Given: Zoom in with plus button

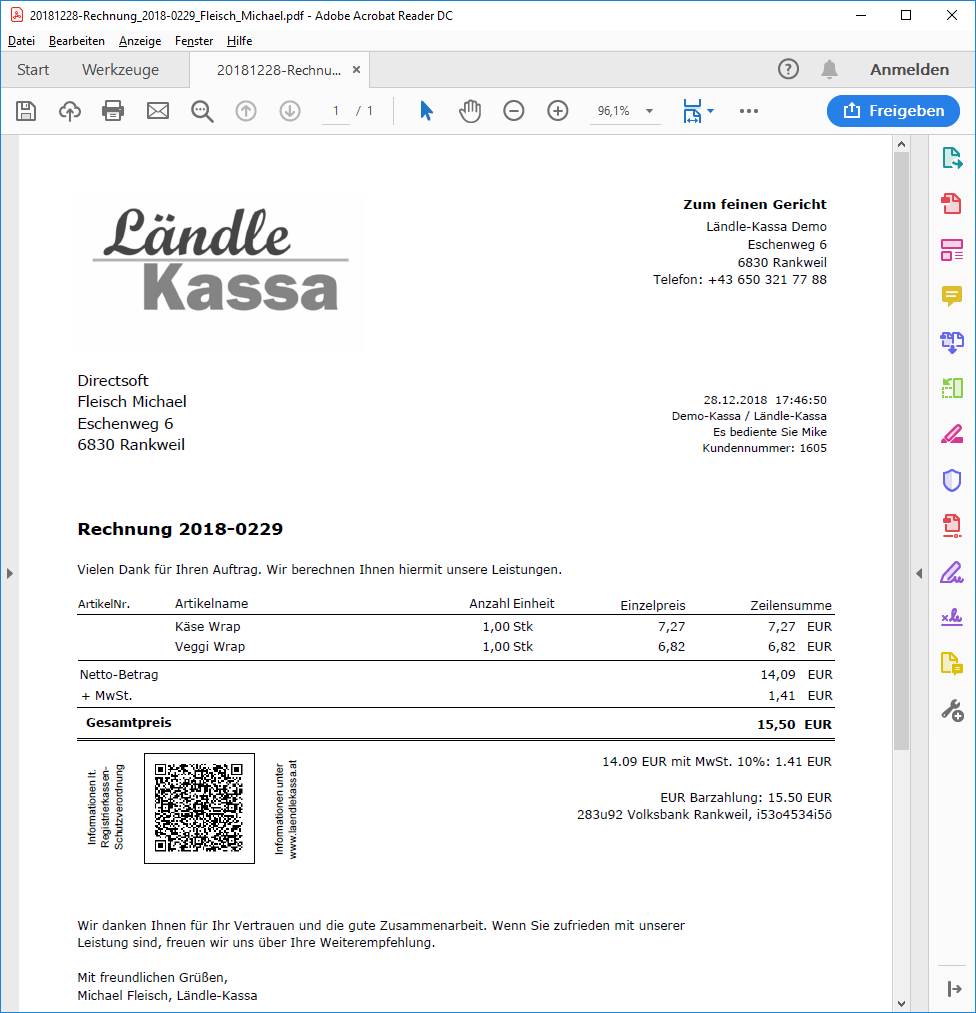Looking at the screenshot, I should (x=557, y=111).
